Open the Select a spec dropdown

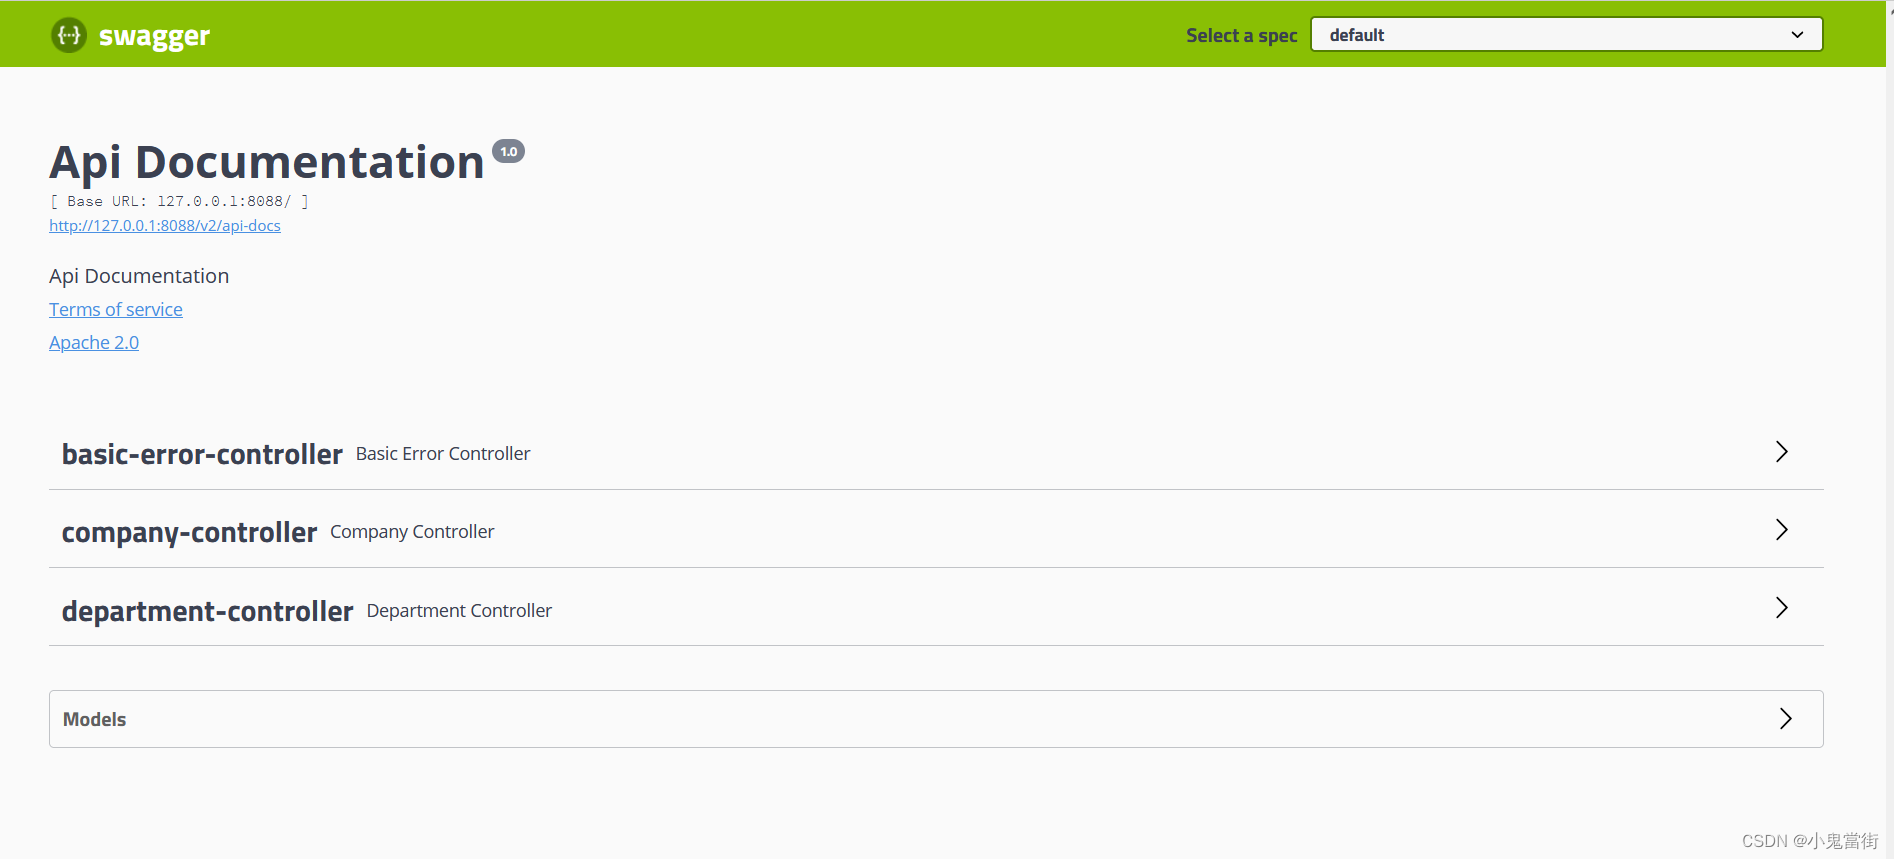point(1566,34)
